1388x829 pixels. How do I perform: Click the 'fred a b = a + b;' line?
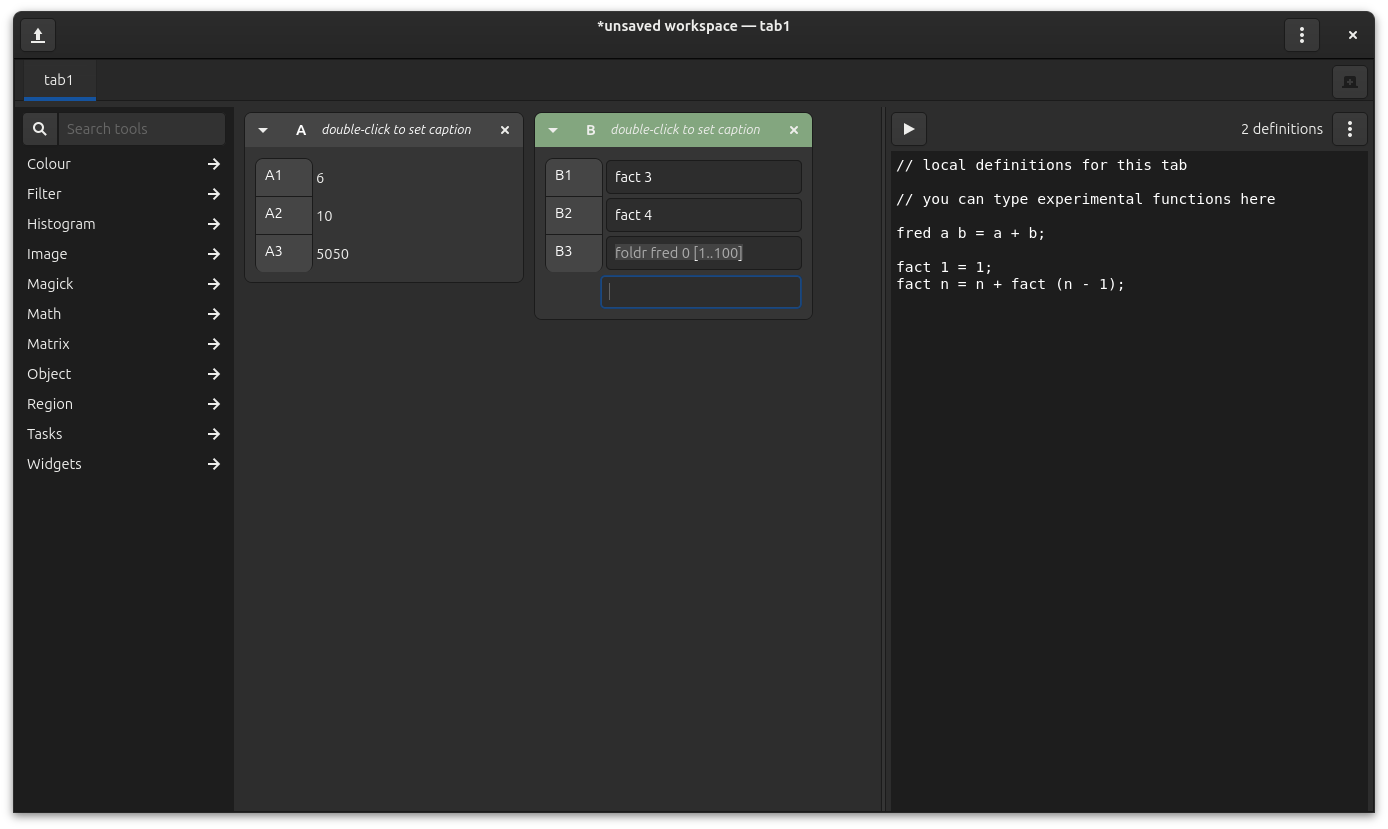point(970,233)
